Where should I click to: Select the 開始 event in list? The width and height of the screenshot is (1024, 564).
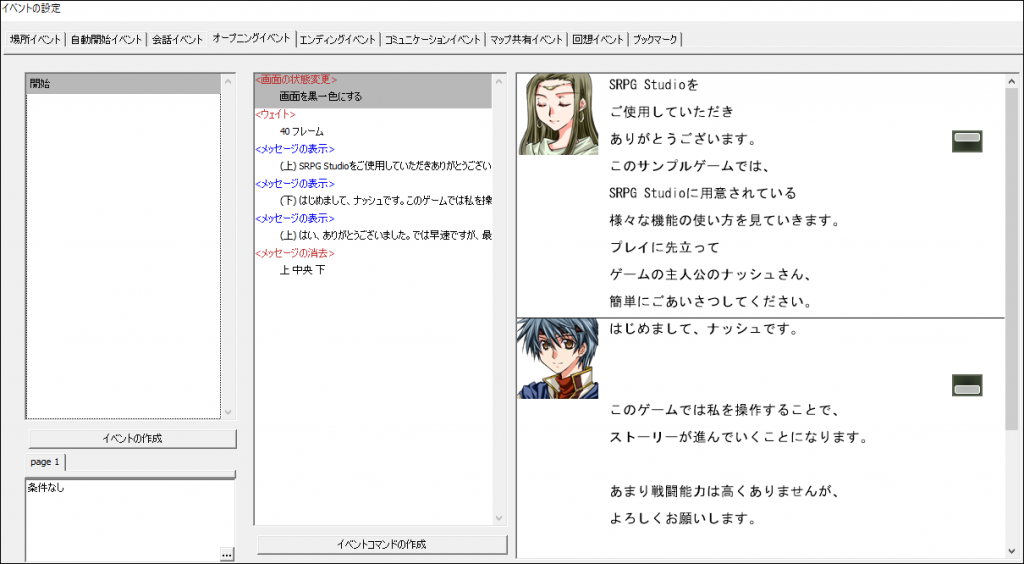tap(123, 84)
